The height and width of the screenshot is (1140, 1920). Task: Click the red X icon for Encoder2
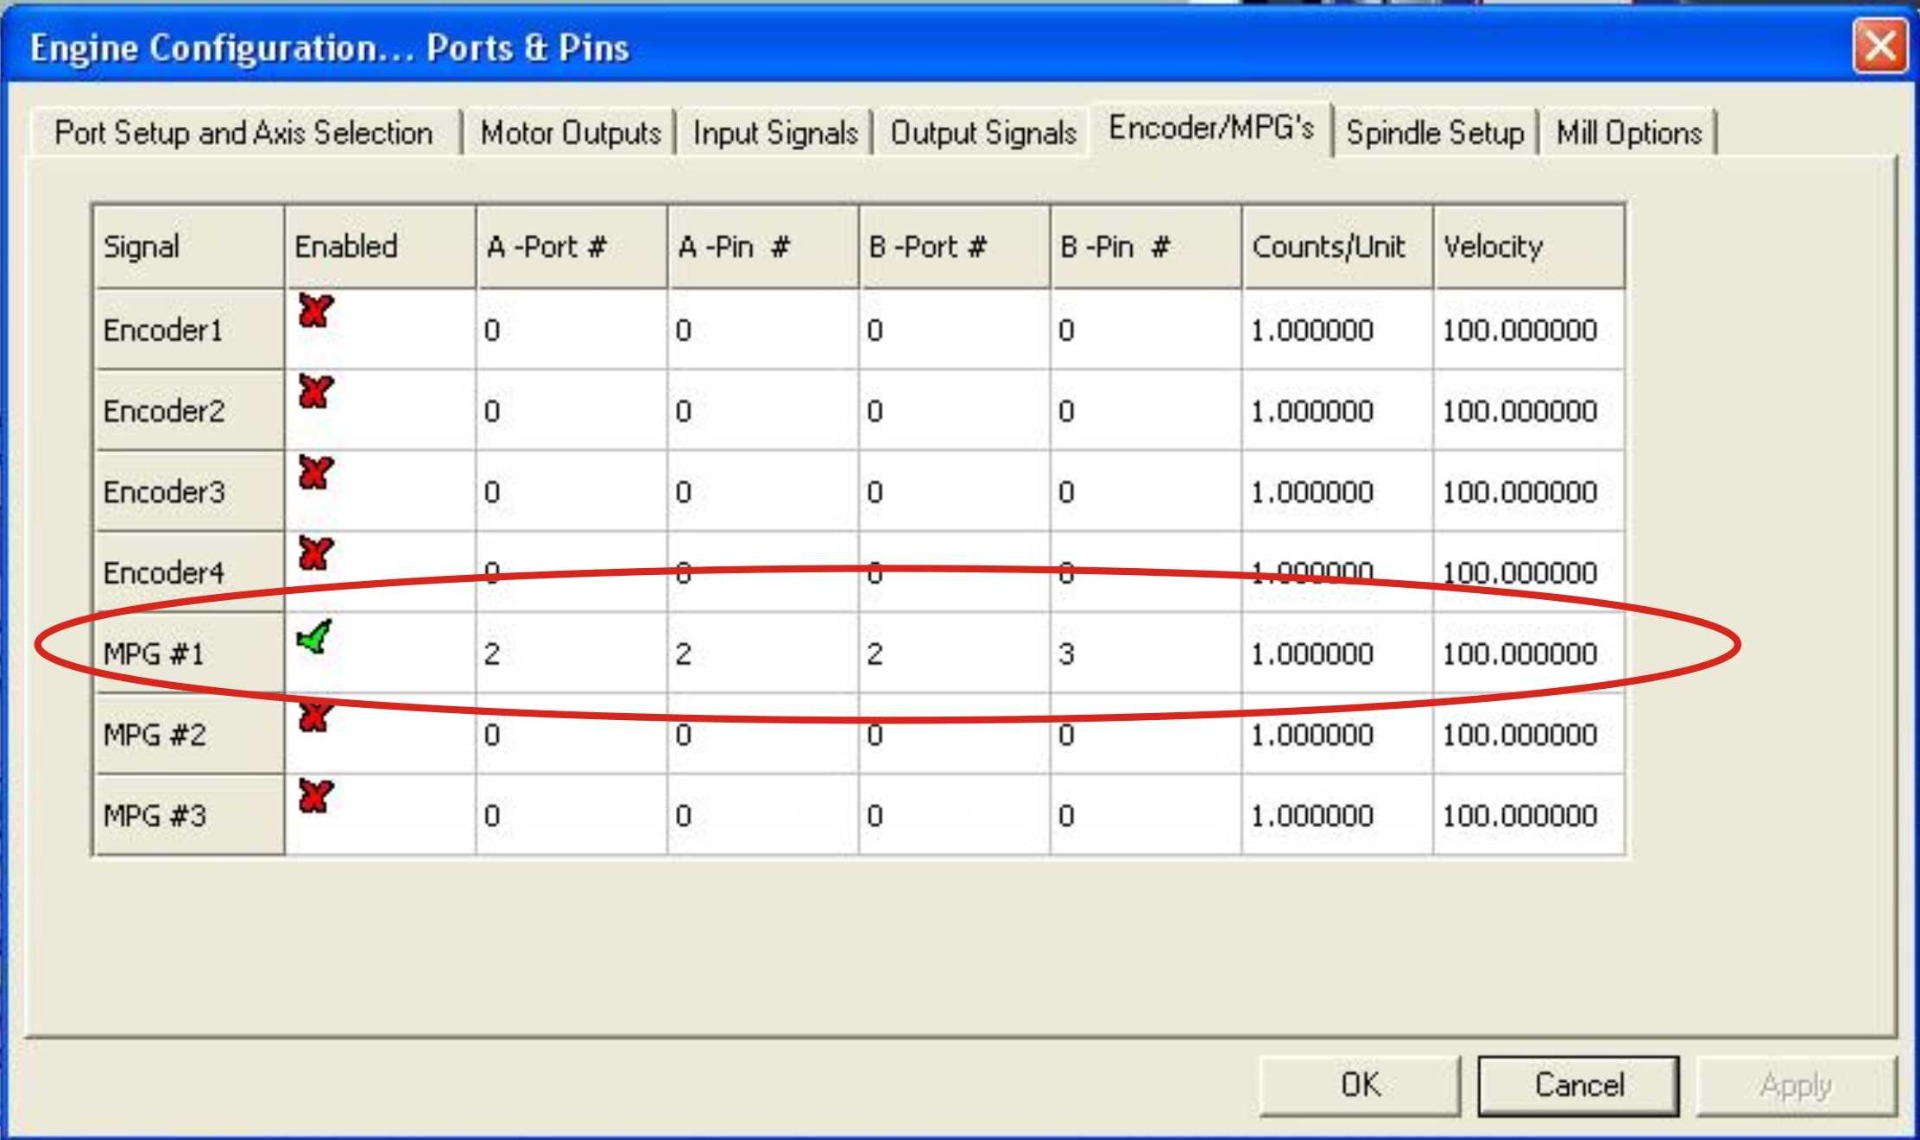313,393
